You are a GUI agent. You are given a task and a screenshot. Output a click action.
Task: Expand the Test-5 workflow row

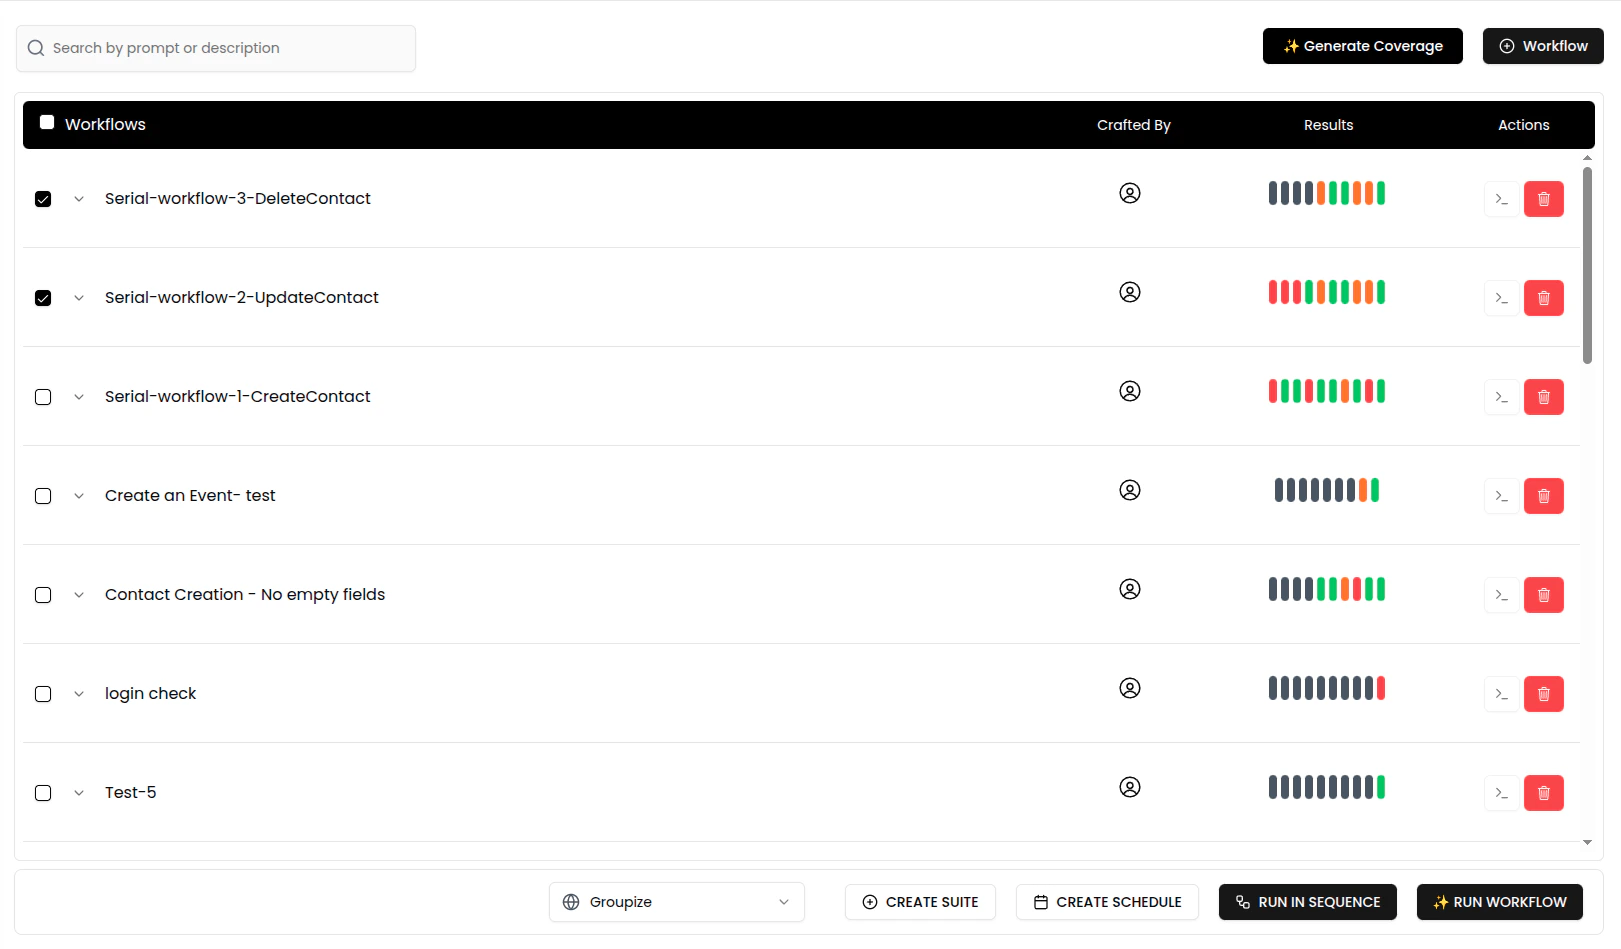pos(79,792)
